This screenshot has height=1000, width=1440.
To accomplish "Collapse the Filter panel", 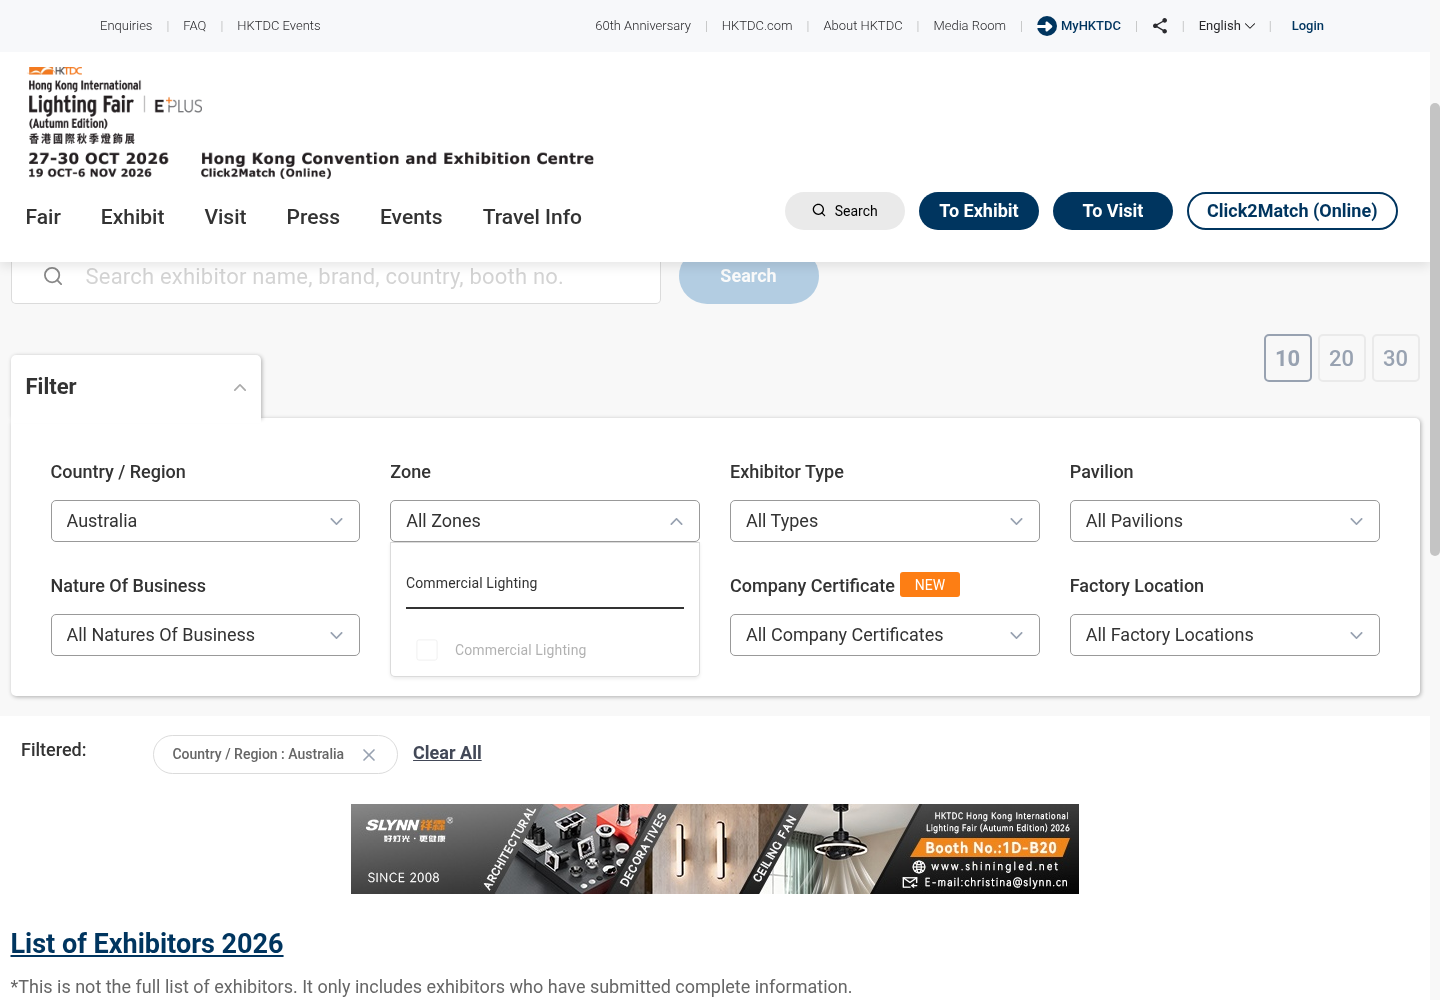I will point(240,388).
